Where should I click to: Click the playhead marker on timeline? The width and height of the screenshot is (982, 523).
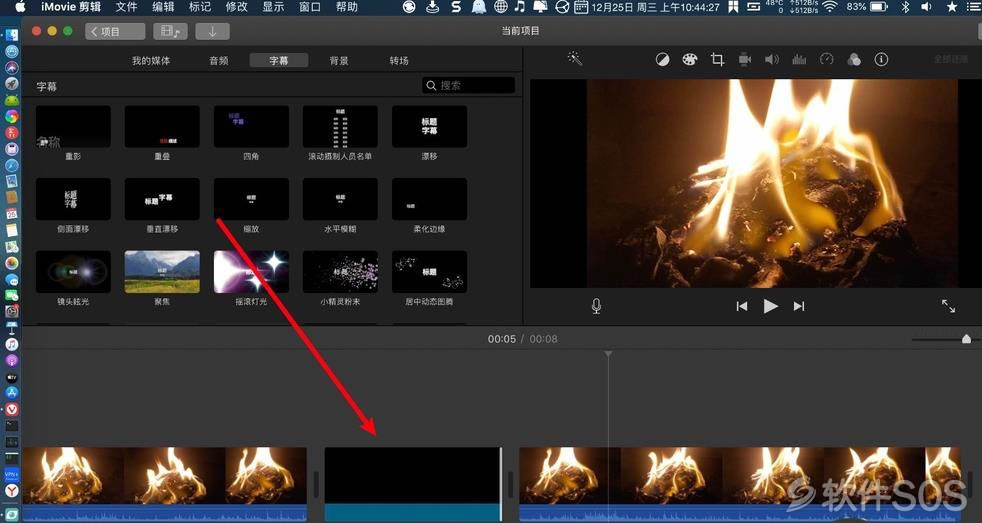[608, 355]
